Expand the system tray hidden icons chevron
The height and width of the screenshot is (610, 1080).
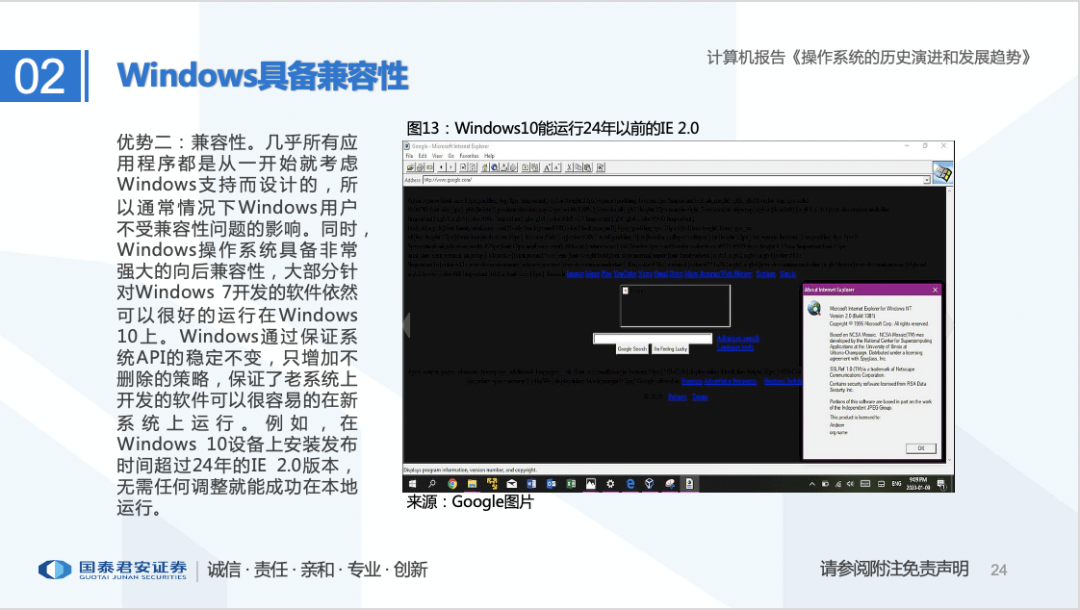(811, 484)
